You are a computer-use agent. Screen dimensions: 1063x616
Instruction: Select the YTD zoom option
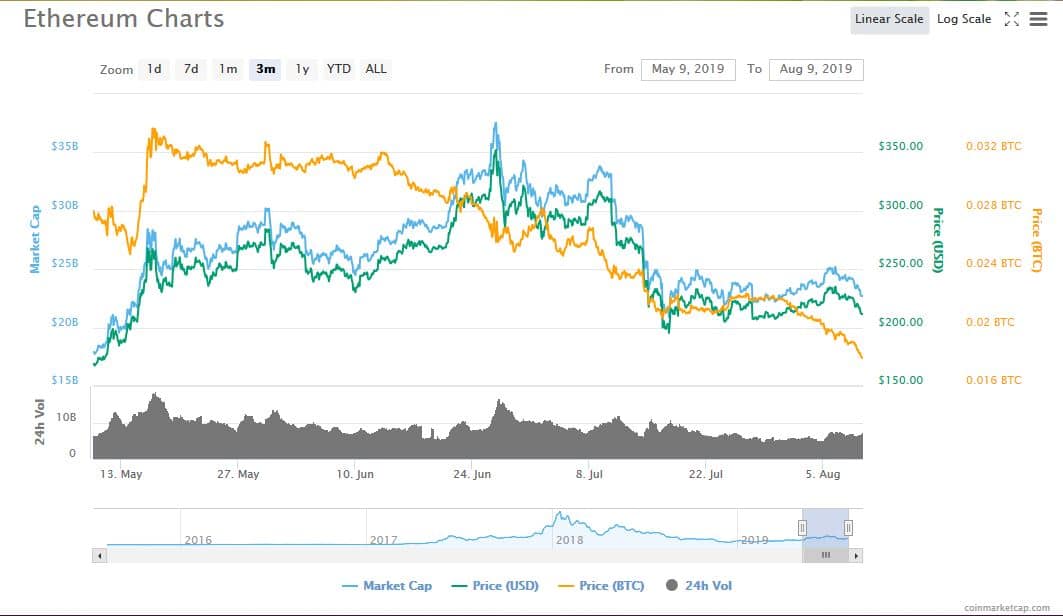click(x=339, y=69)
